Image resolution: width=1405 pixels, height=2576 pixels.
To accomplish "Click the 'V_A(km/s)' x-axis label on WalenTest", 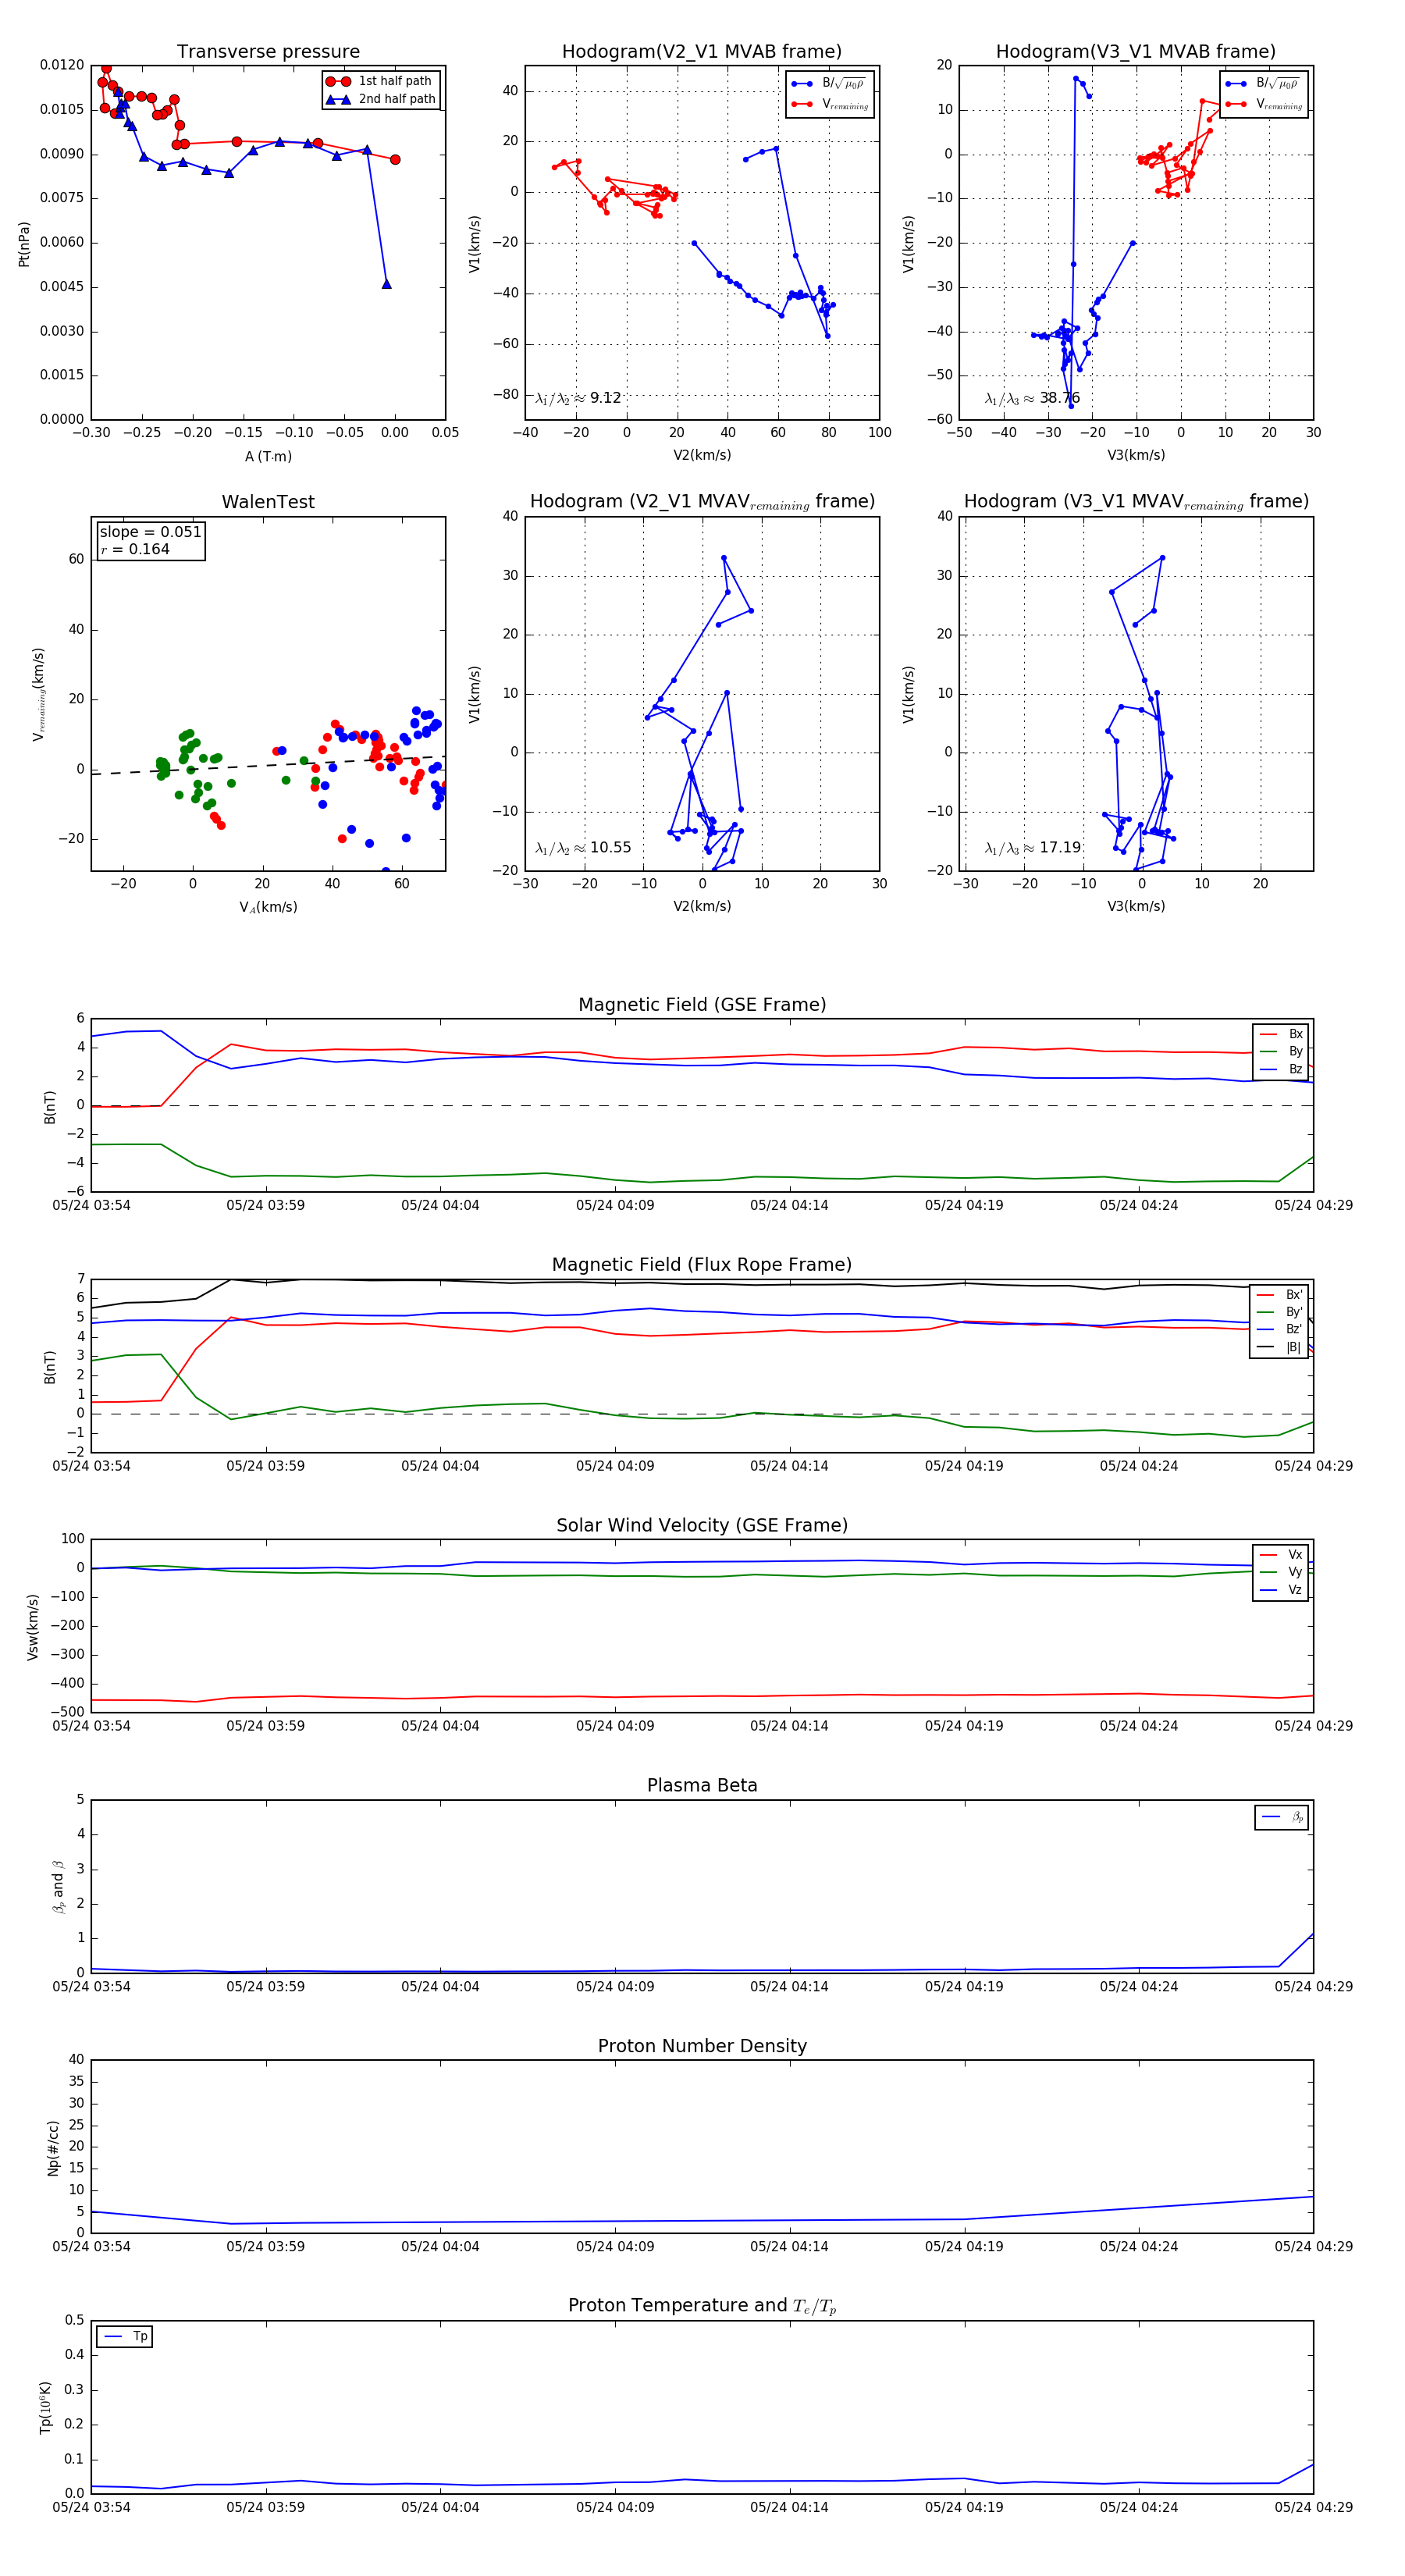I will [x=268, y=907].
